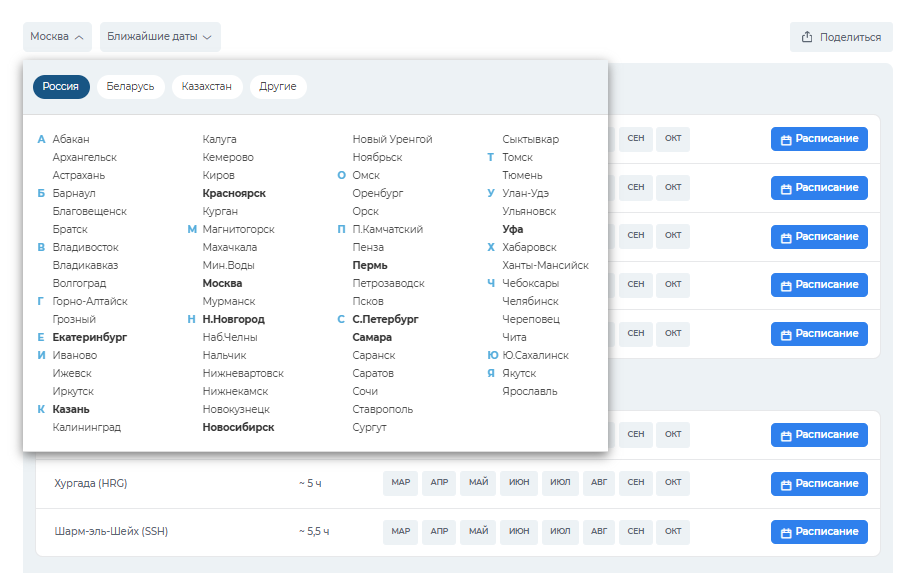Select ОКТ for Шарм-эль-Шейх (SSH)

673,532
